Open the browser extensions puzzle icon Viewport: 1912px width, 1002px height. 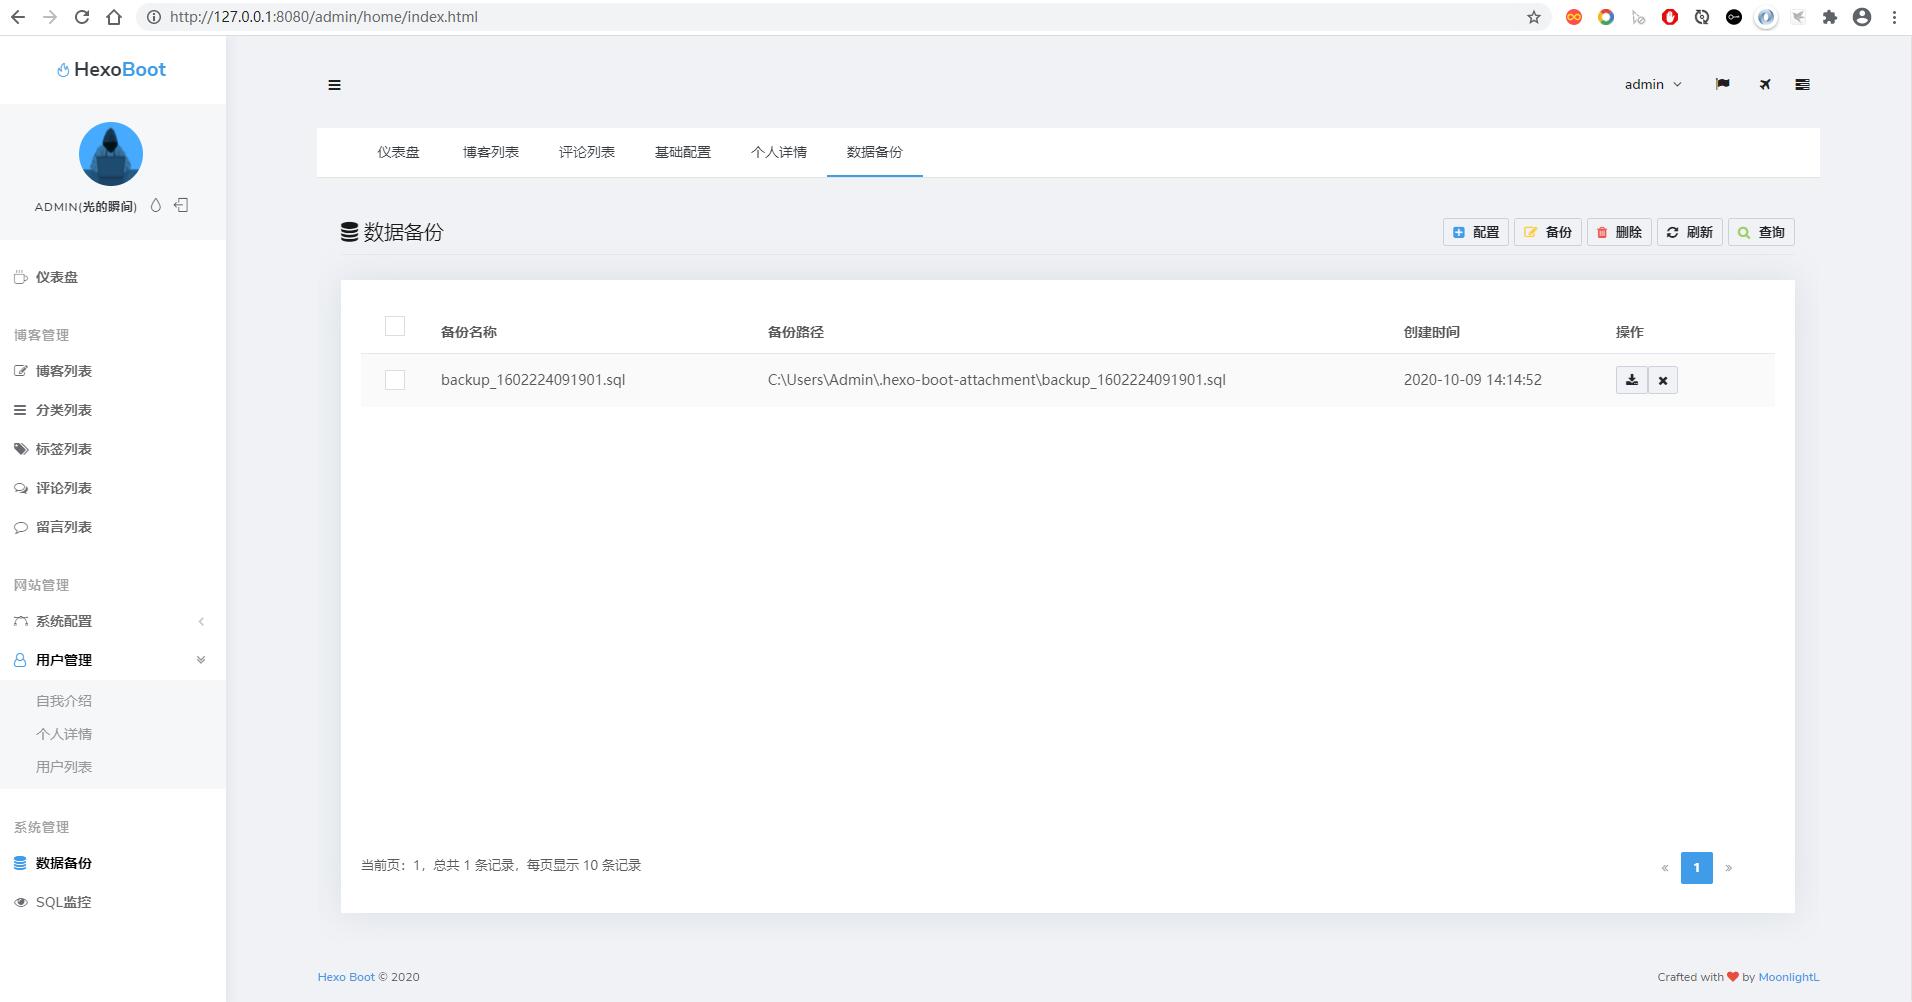pos(1830,17)
